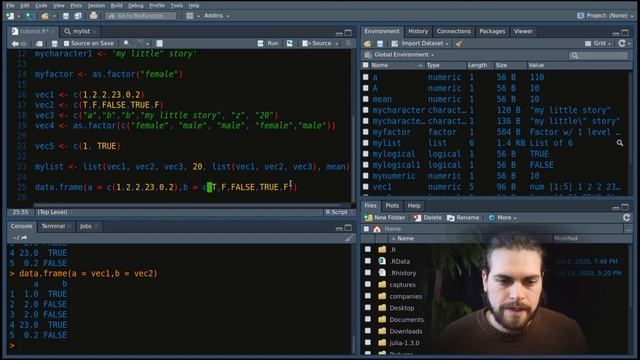Switch to Terminal tab
Image resolution: width=640 pixels, height=360 pixels.
(x=53, y=226)
